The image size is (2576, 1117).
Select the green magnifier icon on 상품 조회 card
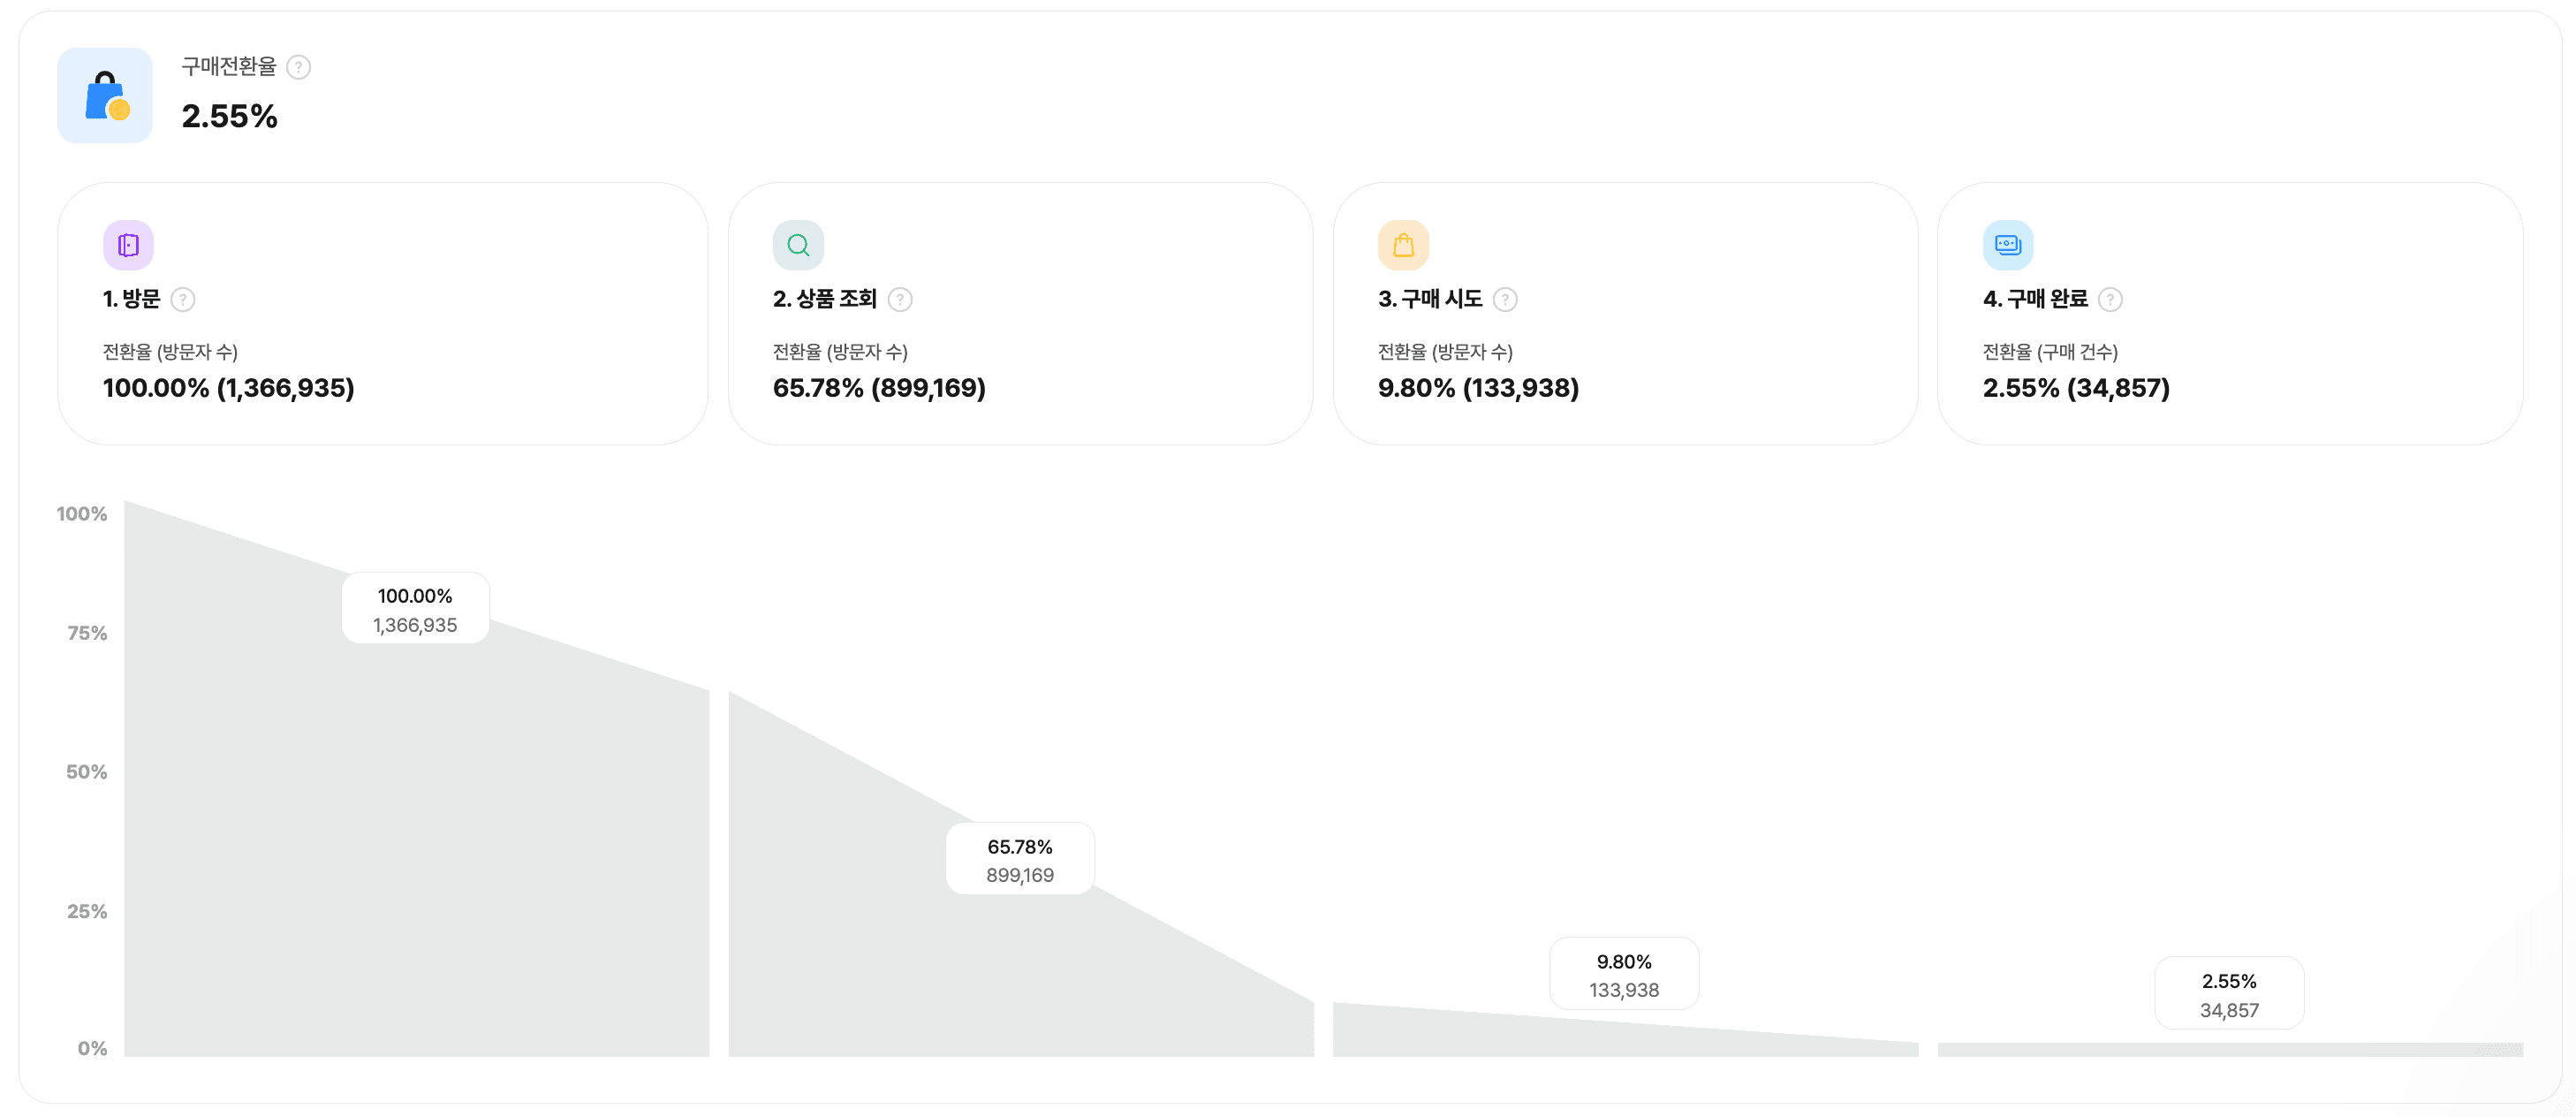coord(798,244)
